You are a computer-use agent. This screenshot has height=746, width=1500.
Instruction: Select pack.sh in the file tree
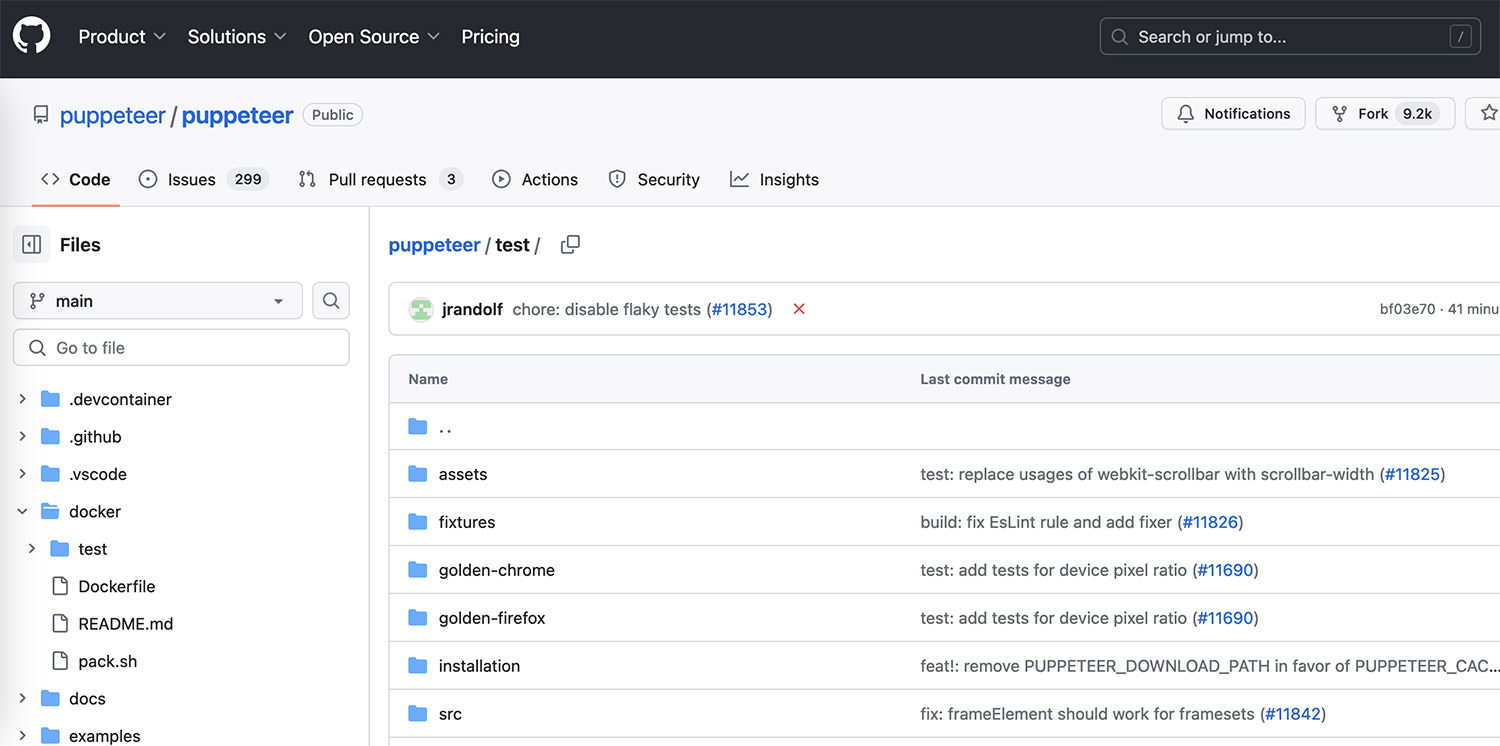click(x=108, y=661)
